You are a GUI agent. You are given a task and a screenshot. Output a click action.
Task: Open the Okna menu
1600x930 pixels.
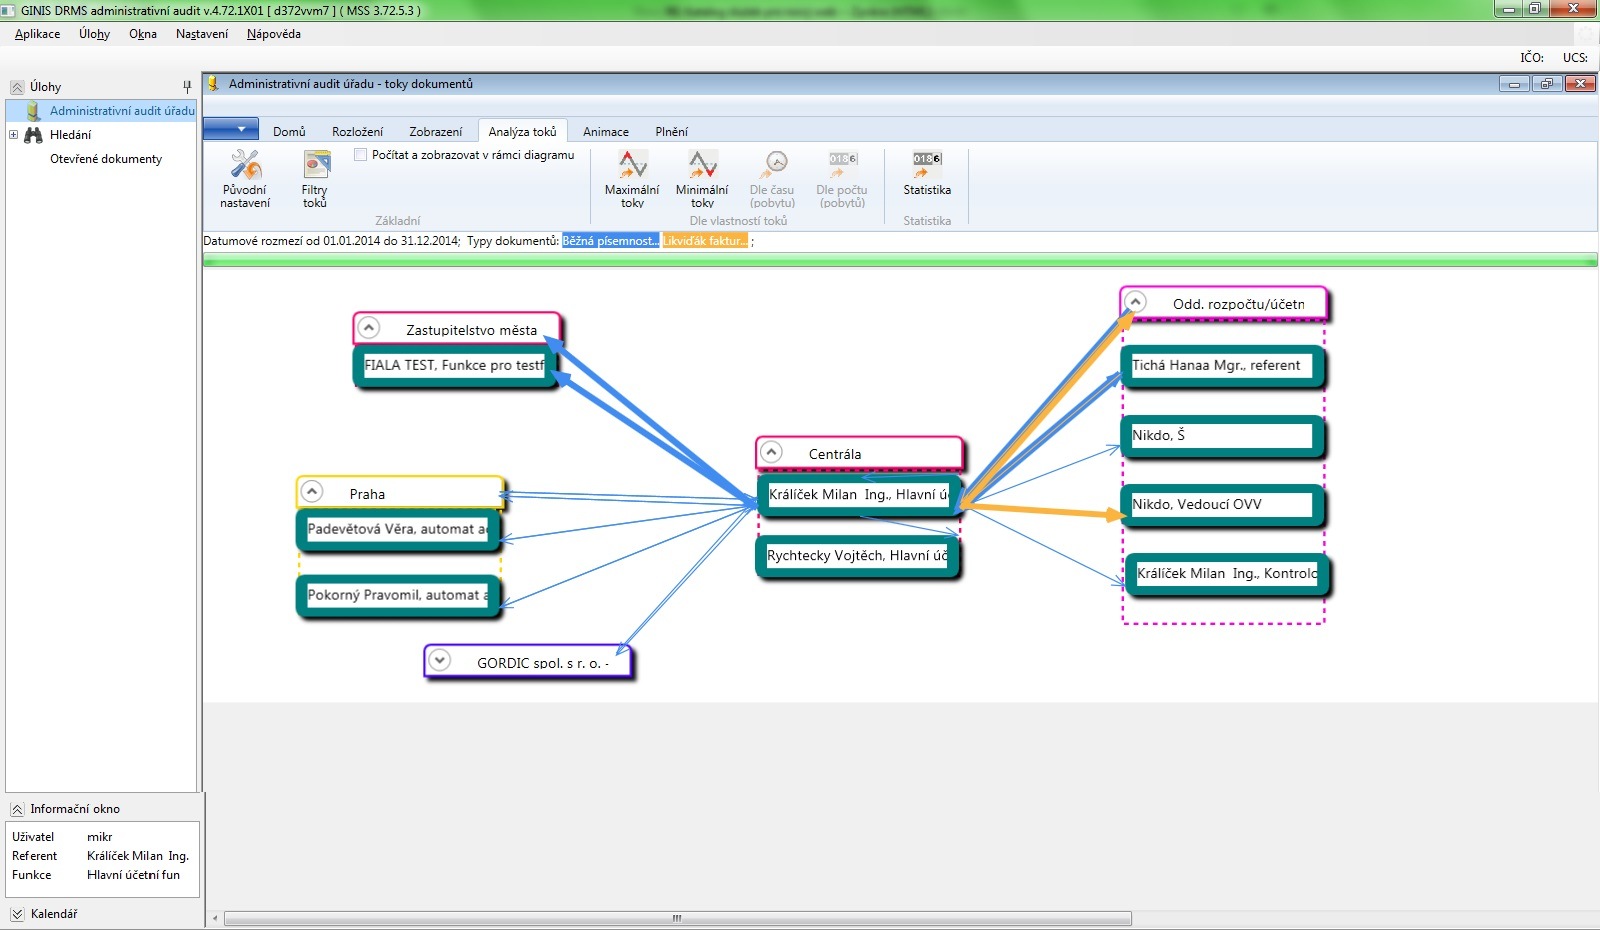[x=143, y=34]
